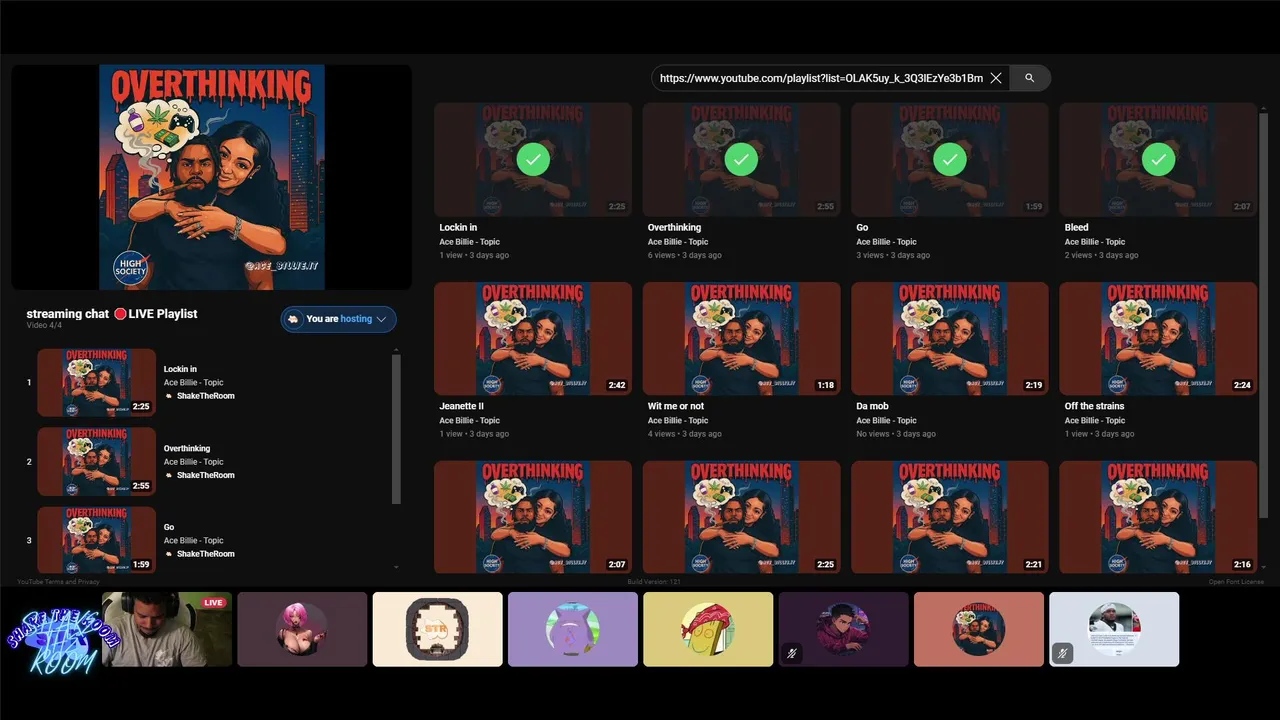Click ShakeTheRoom under queue item Overthinking
Image resolution: width=1280 pixels, height=720 pixels.
[x=206, y=475]
